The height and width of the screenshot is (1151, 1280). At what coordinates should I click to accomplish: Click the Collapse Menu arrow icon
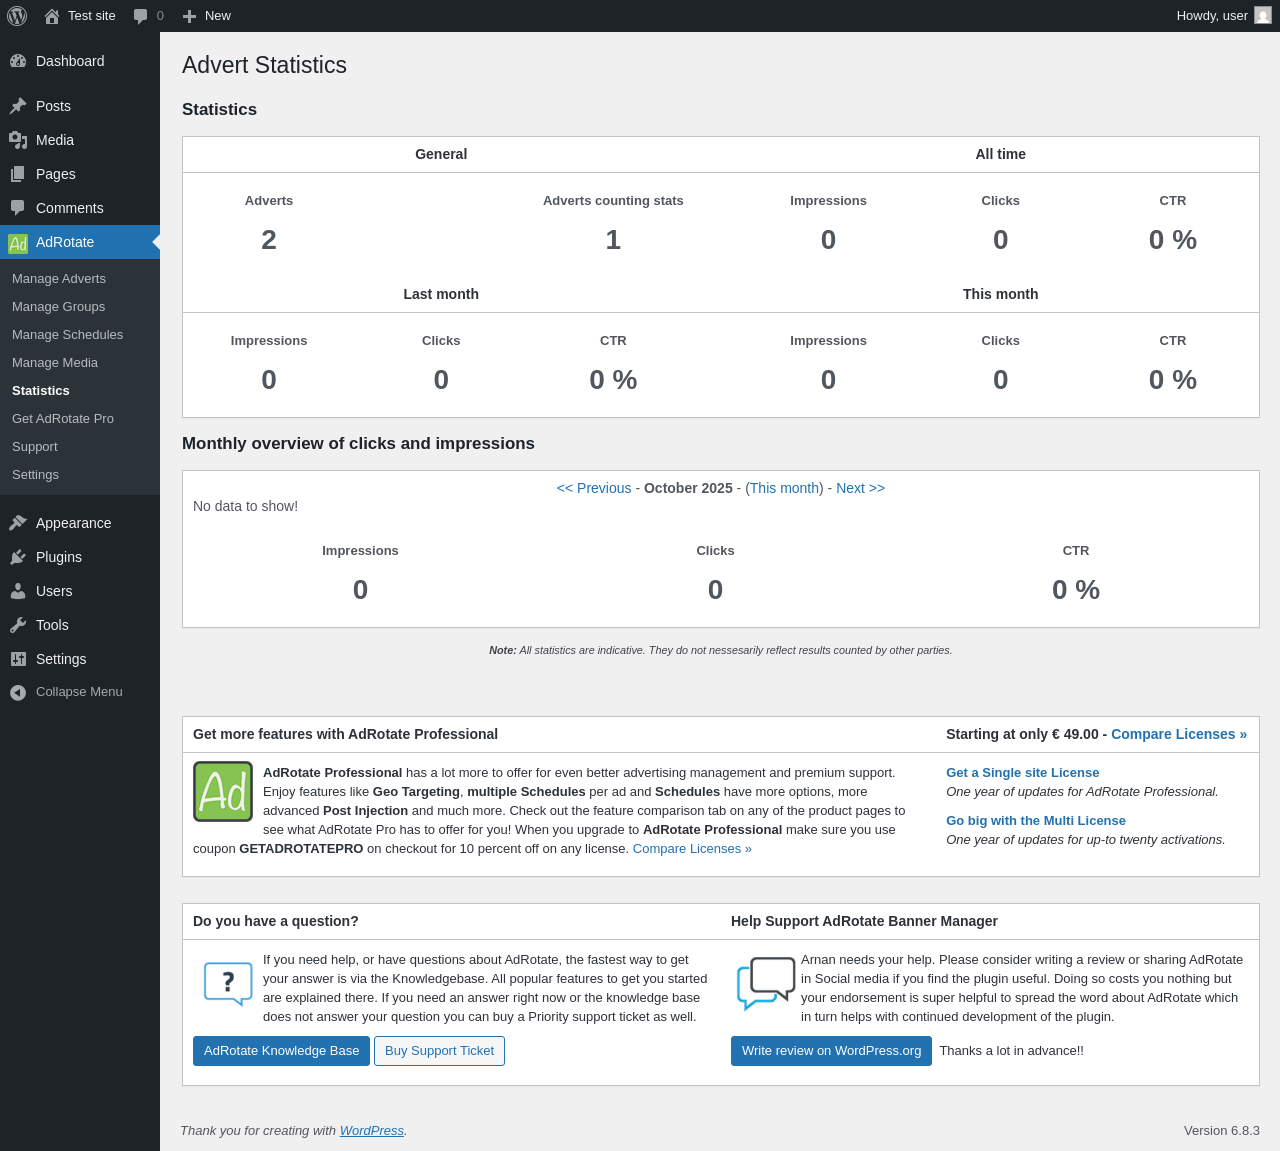click(18, 692)
